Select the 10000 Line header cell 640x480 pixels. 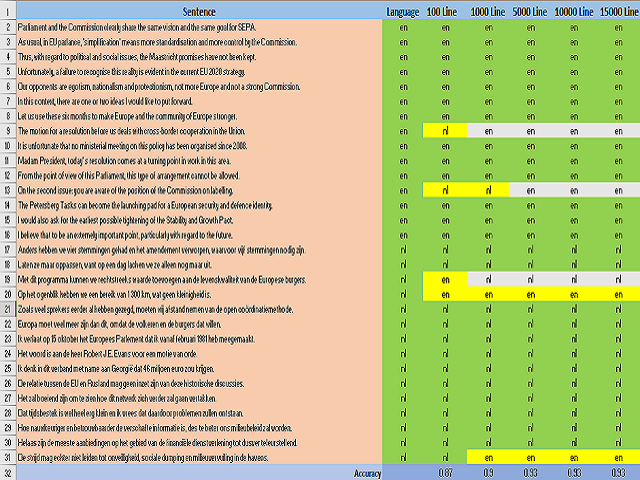point(574,12)
